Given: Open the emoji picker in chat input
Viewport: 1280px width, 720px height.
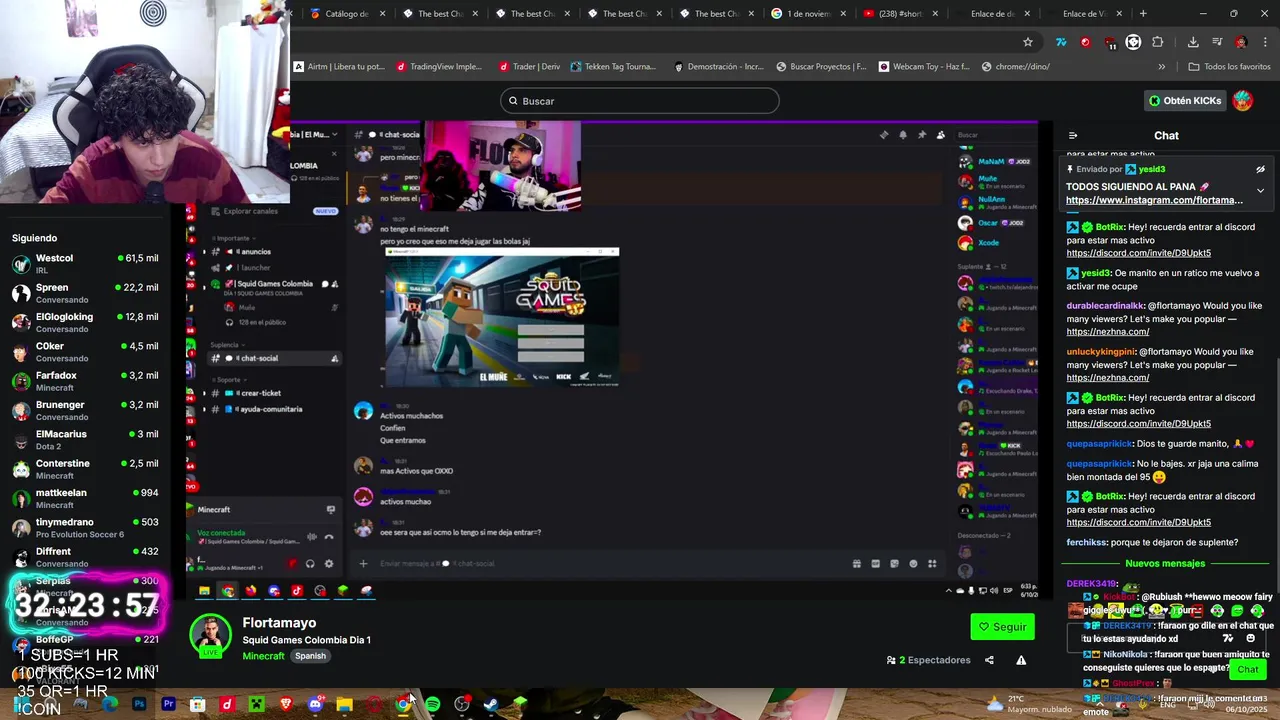Looking at the screenshot, I should (1250, 638).
